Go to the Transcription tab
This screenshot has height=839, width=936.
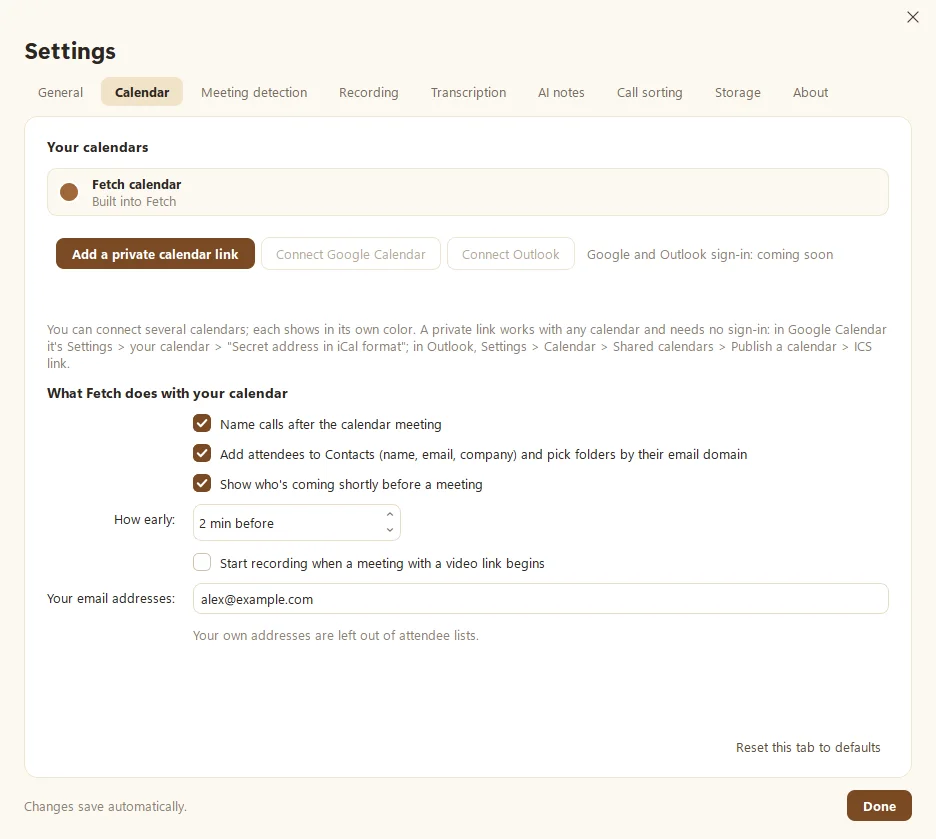coord(469,92)
